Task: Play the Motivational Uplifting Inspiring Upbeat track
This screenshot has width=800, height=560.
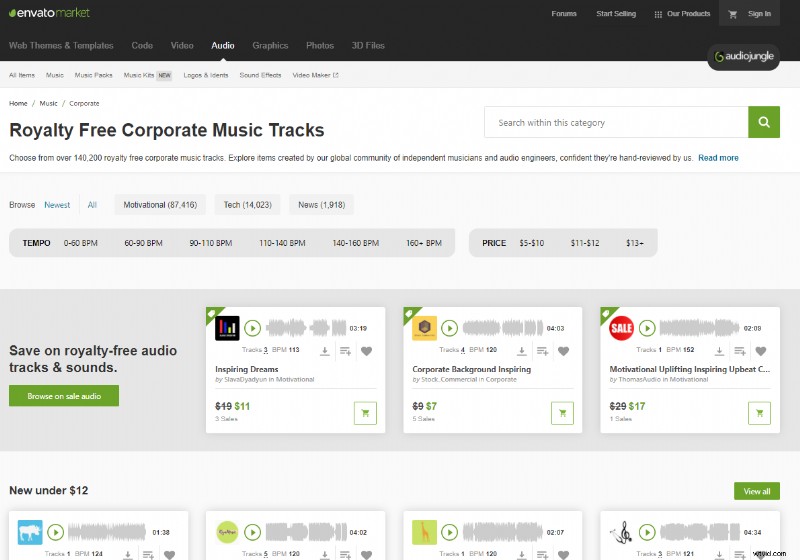Action: tap(647, 328)
